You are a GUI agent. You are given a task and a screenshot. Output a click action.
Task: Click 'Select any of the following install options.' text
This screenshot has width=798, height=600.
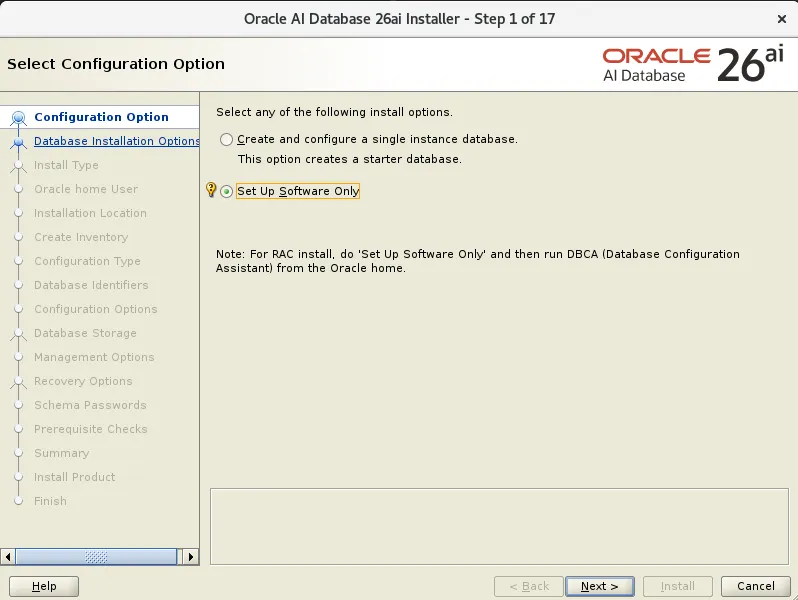point(334,112)
